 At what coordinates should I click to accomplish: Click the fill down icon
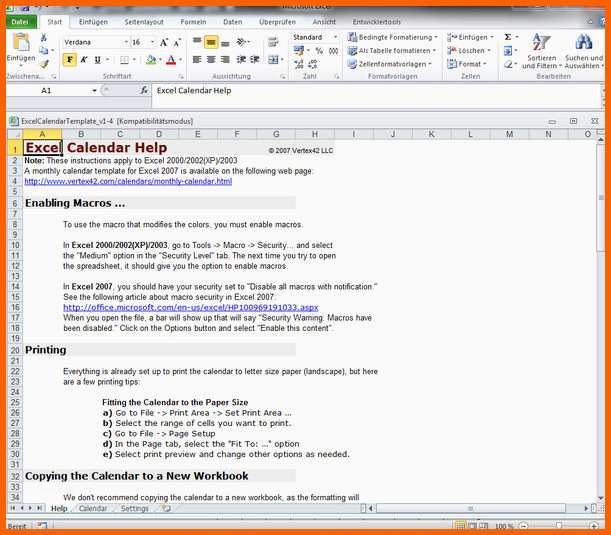(x=508, y=51)
